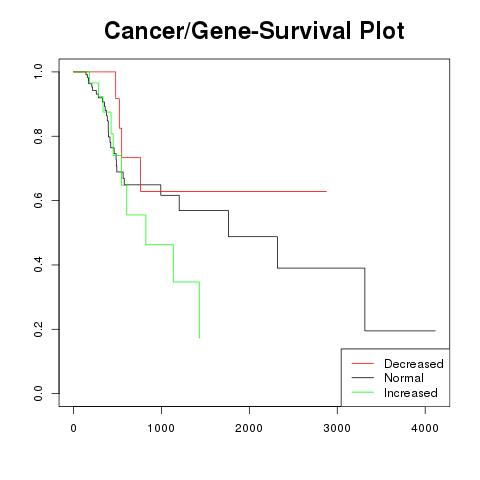Click the 3000 x-axis tick label
The height and width of the screenshot is (480, 480).
[x=337, y=428]
